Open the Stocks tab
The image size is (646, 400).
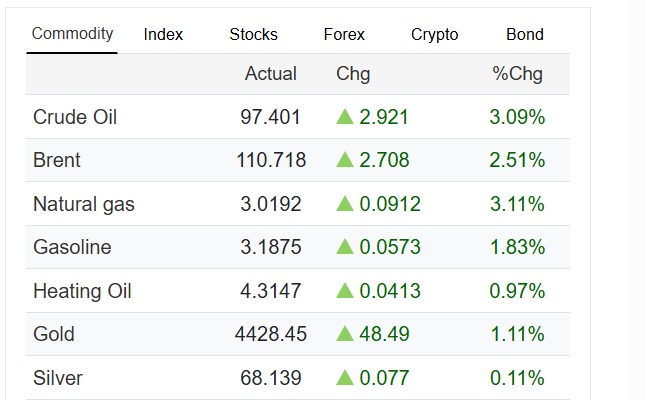[x=254, y=34]
